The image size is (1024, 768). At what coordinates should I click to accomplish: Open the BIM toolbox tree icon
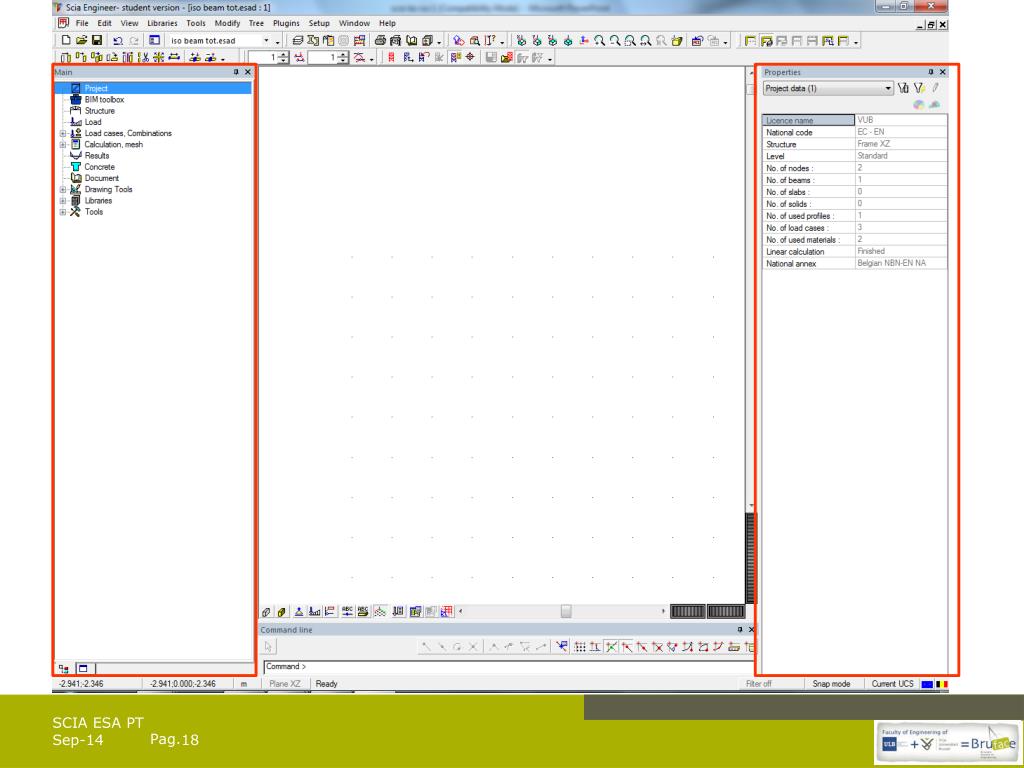[x=76, y=99]
